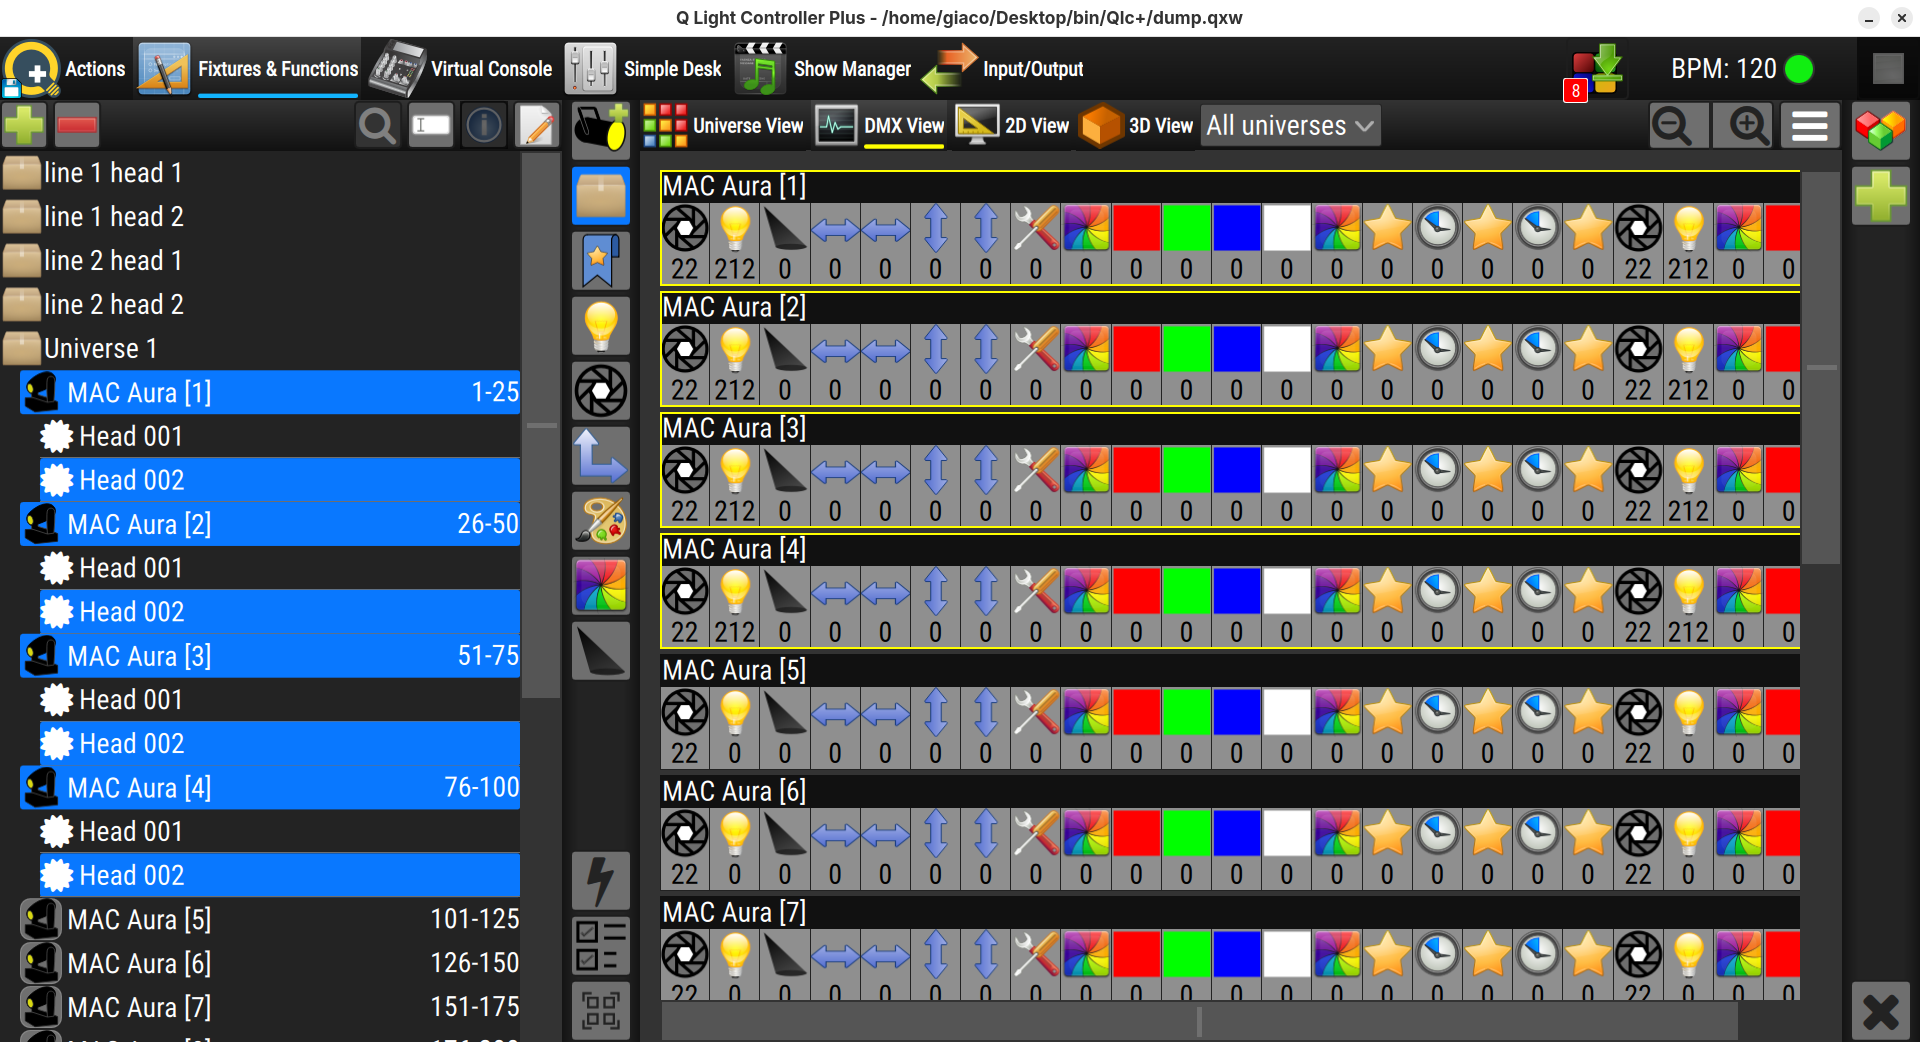
Task: Open the shutter tool in the side strip
Action: coord(601,390)
